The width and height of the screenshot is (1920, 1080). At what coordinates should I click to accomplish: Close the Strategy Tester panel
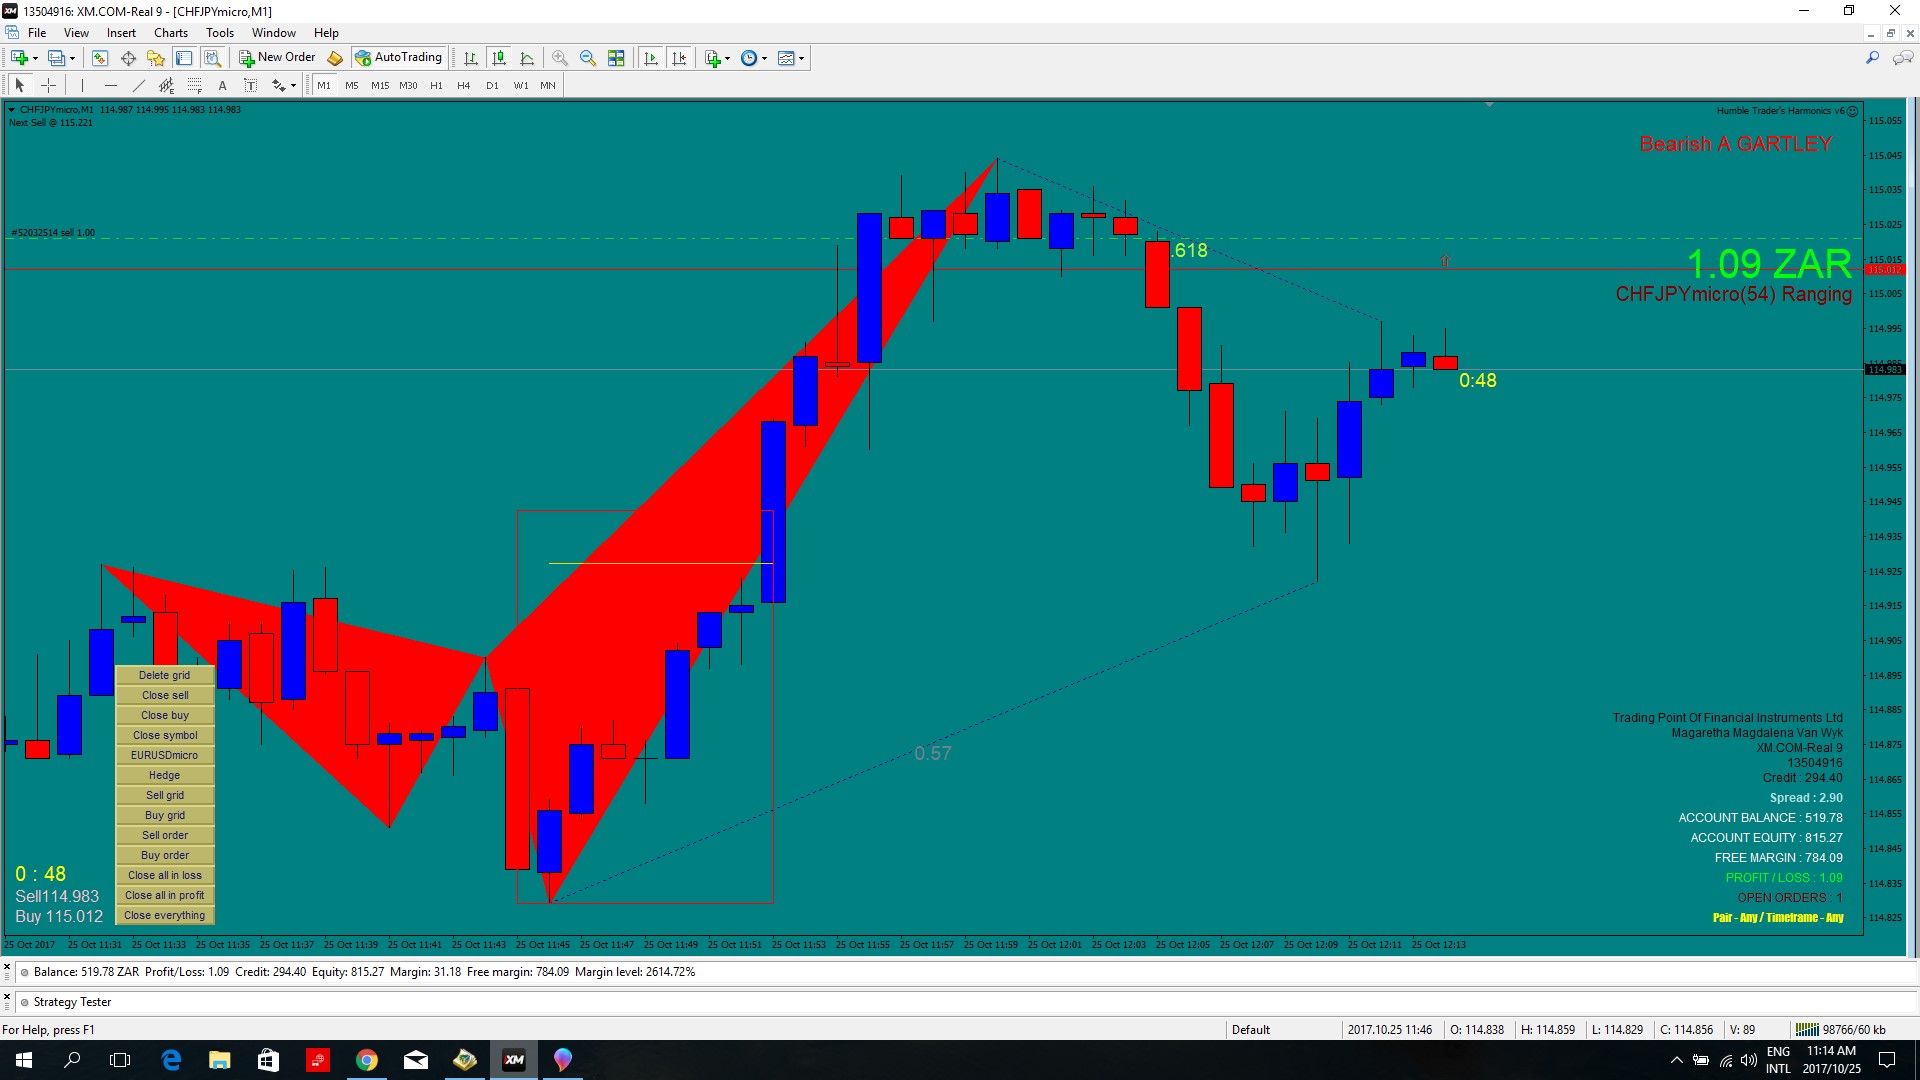click(x=7, y=997)
